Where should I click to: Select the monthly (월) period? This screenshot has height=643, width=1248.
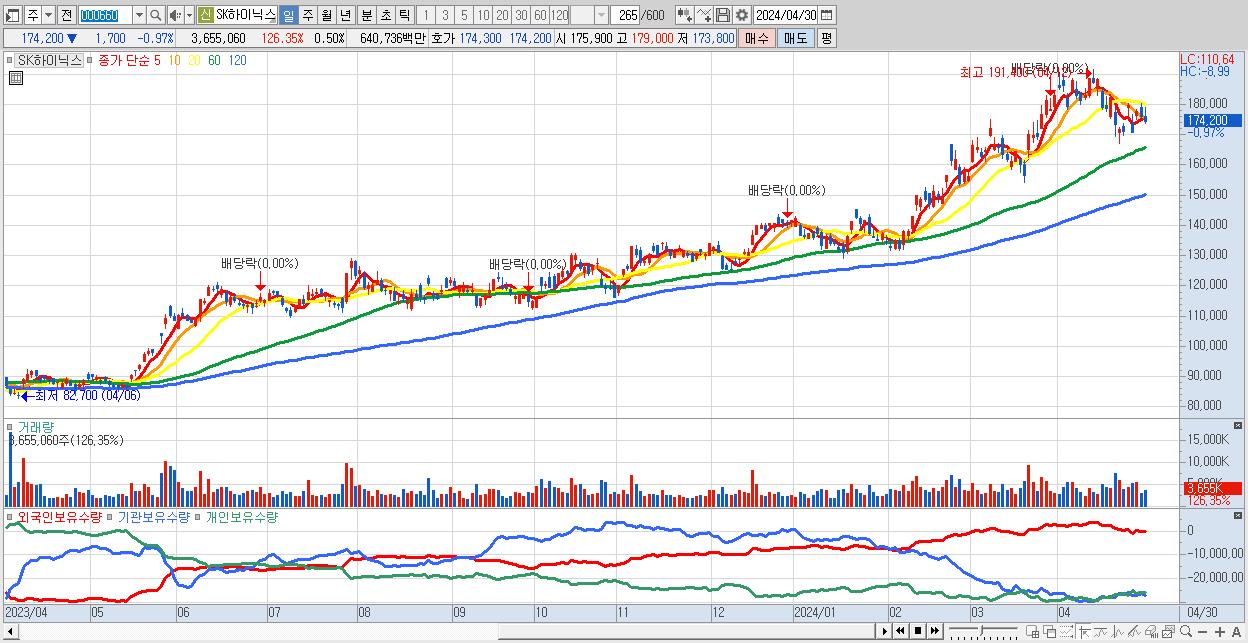click(x=326, y=15)
